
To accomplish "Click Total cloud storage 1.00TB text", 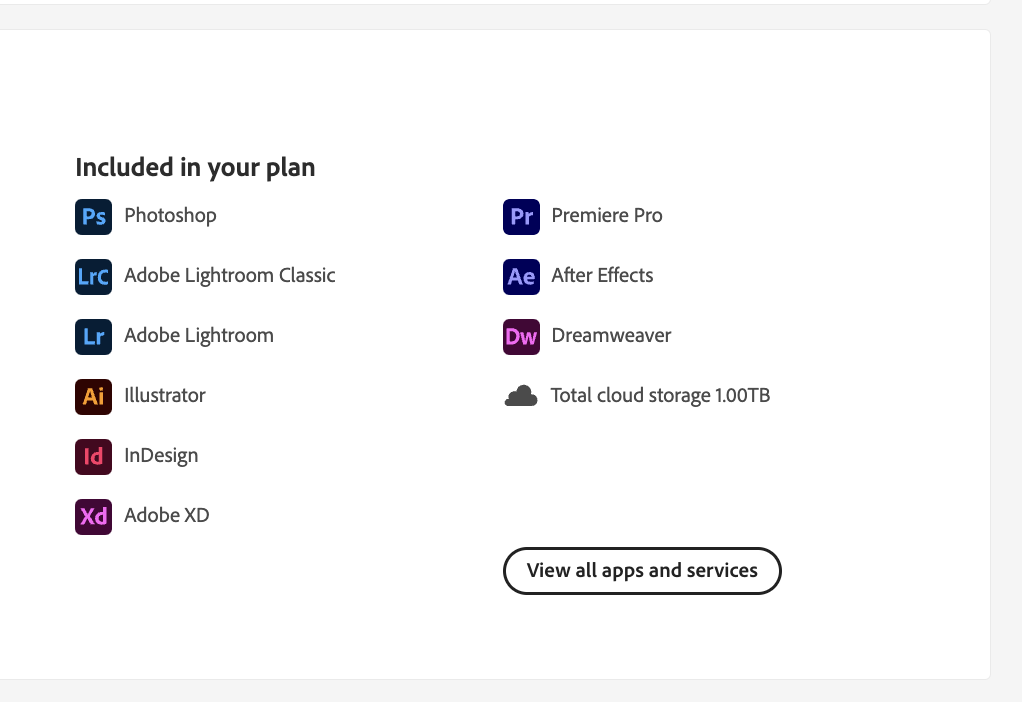I will tap(660, 396).
